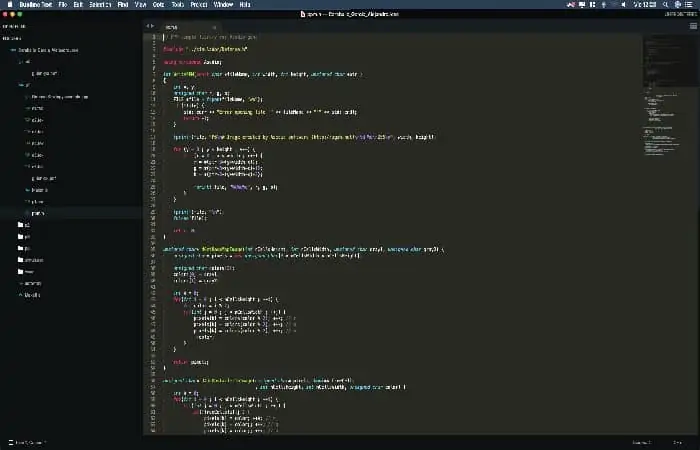Collapse the top project folder in sidebar

click(x=13, y=50)
